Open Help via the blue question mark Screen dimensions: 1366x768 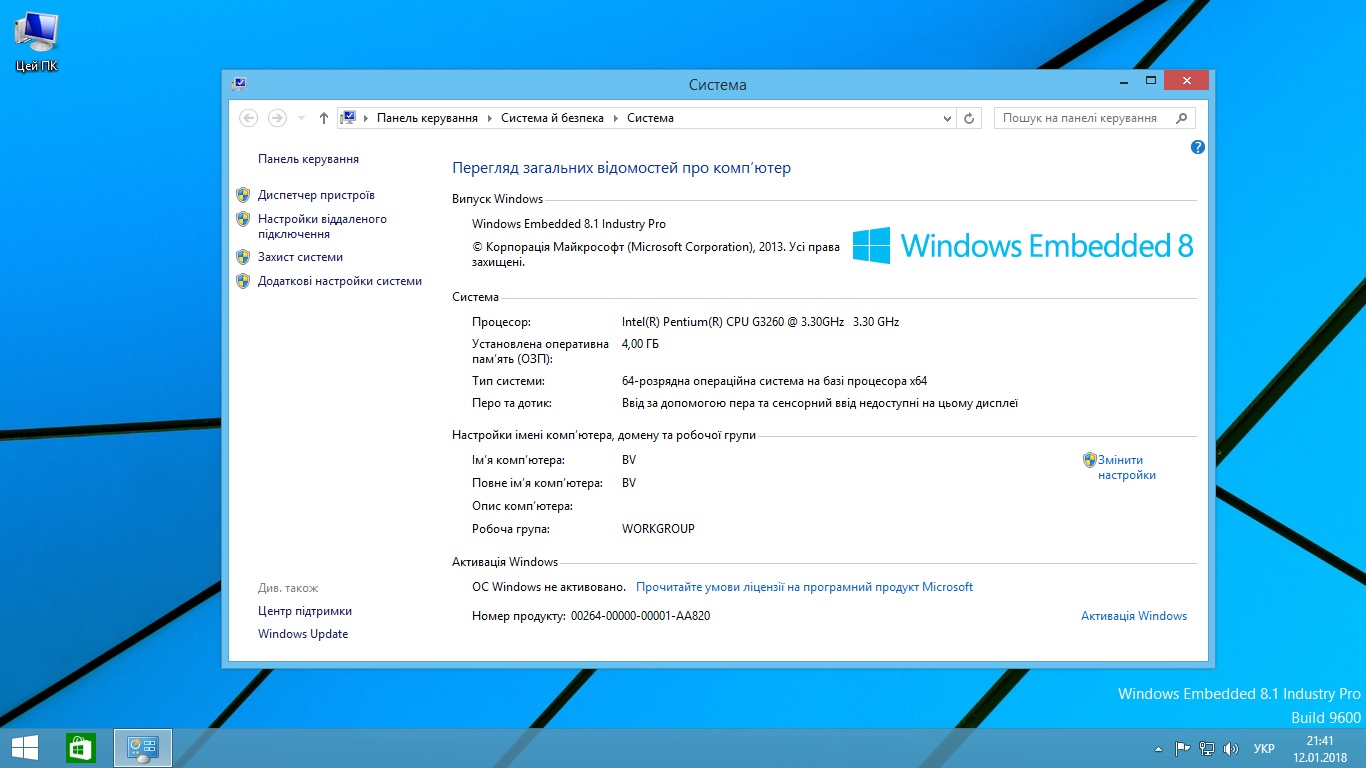tap(1198, 147)
